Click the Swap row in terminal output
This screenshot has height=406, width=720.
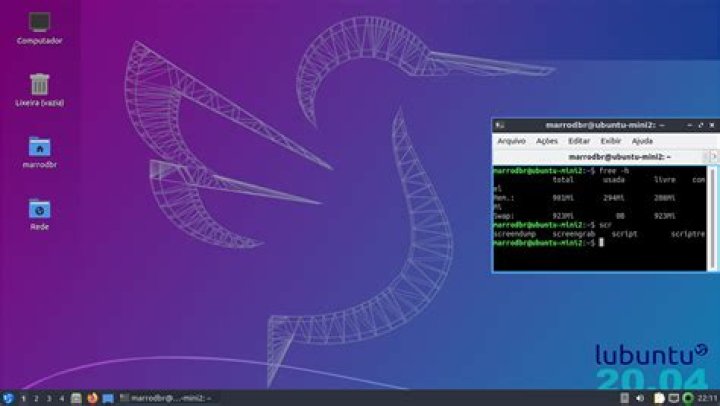pyautogui.click(x=584, y=215)
